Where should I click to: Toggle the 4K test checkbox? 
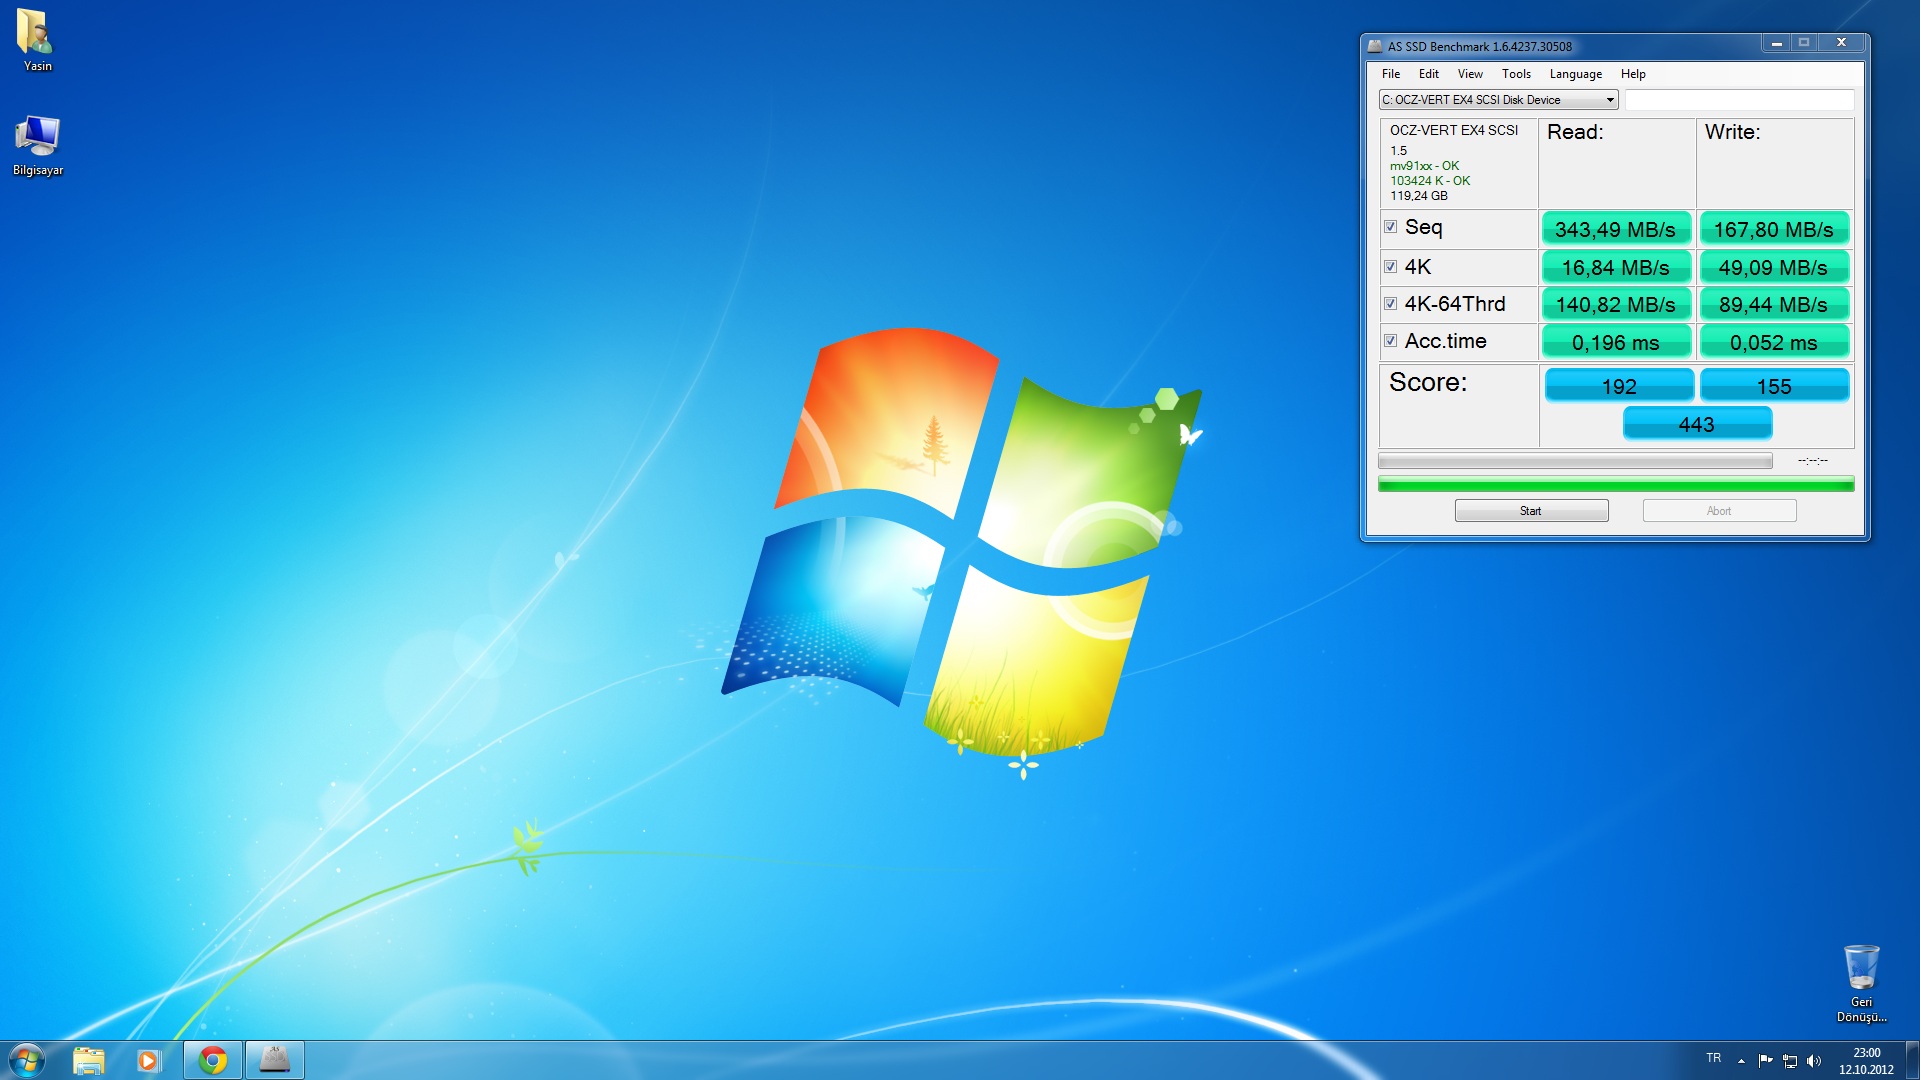(1390, 267)
